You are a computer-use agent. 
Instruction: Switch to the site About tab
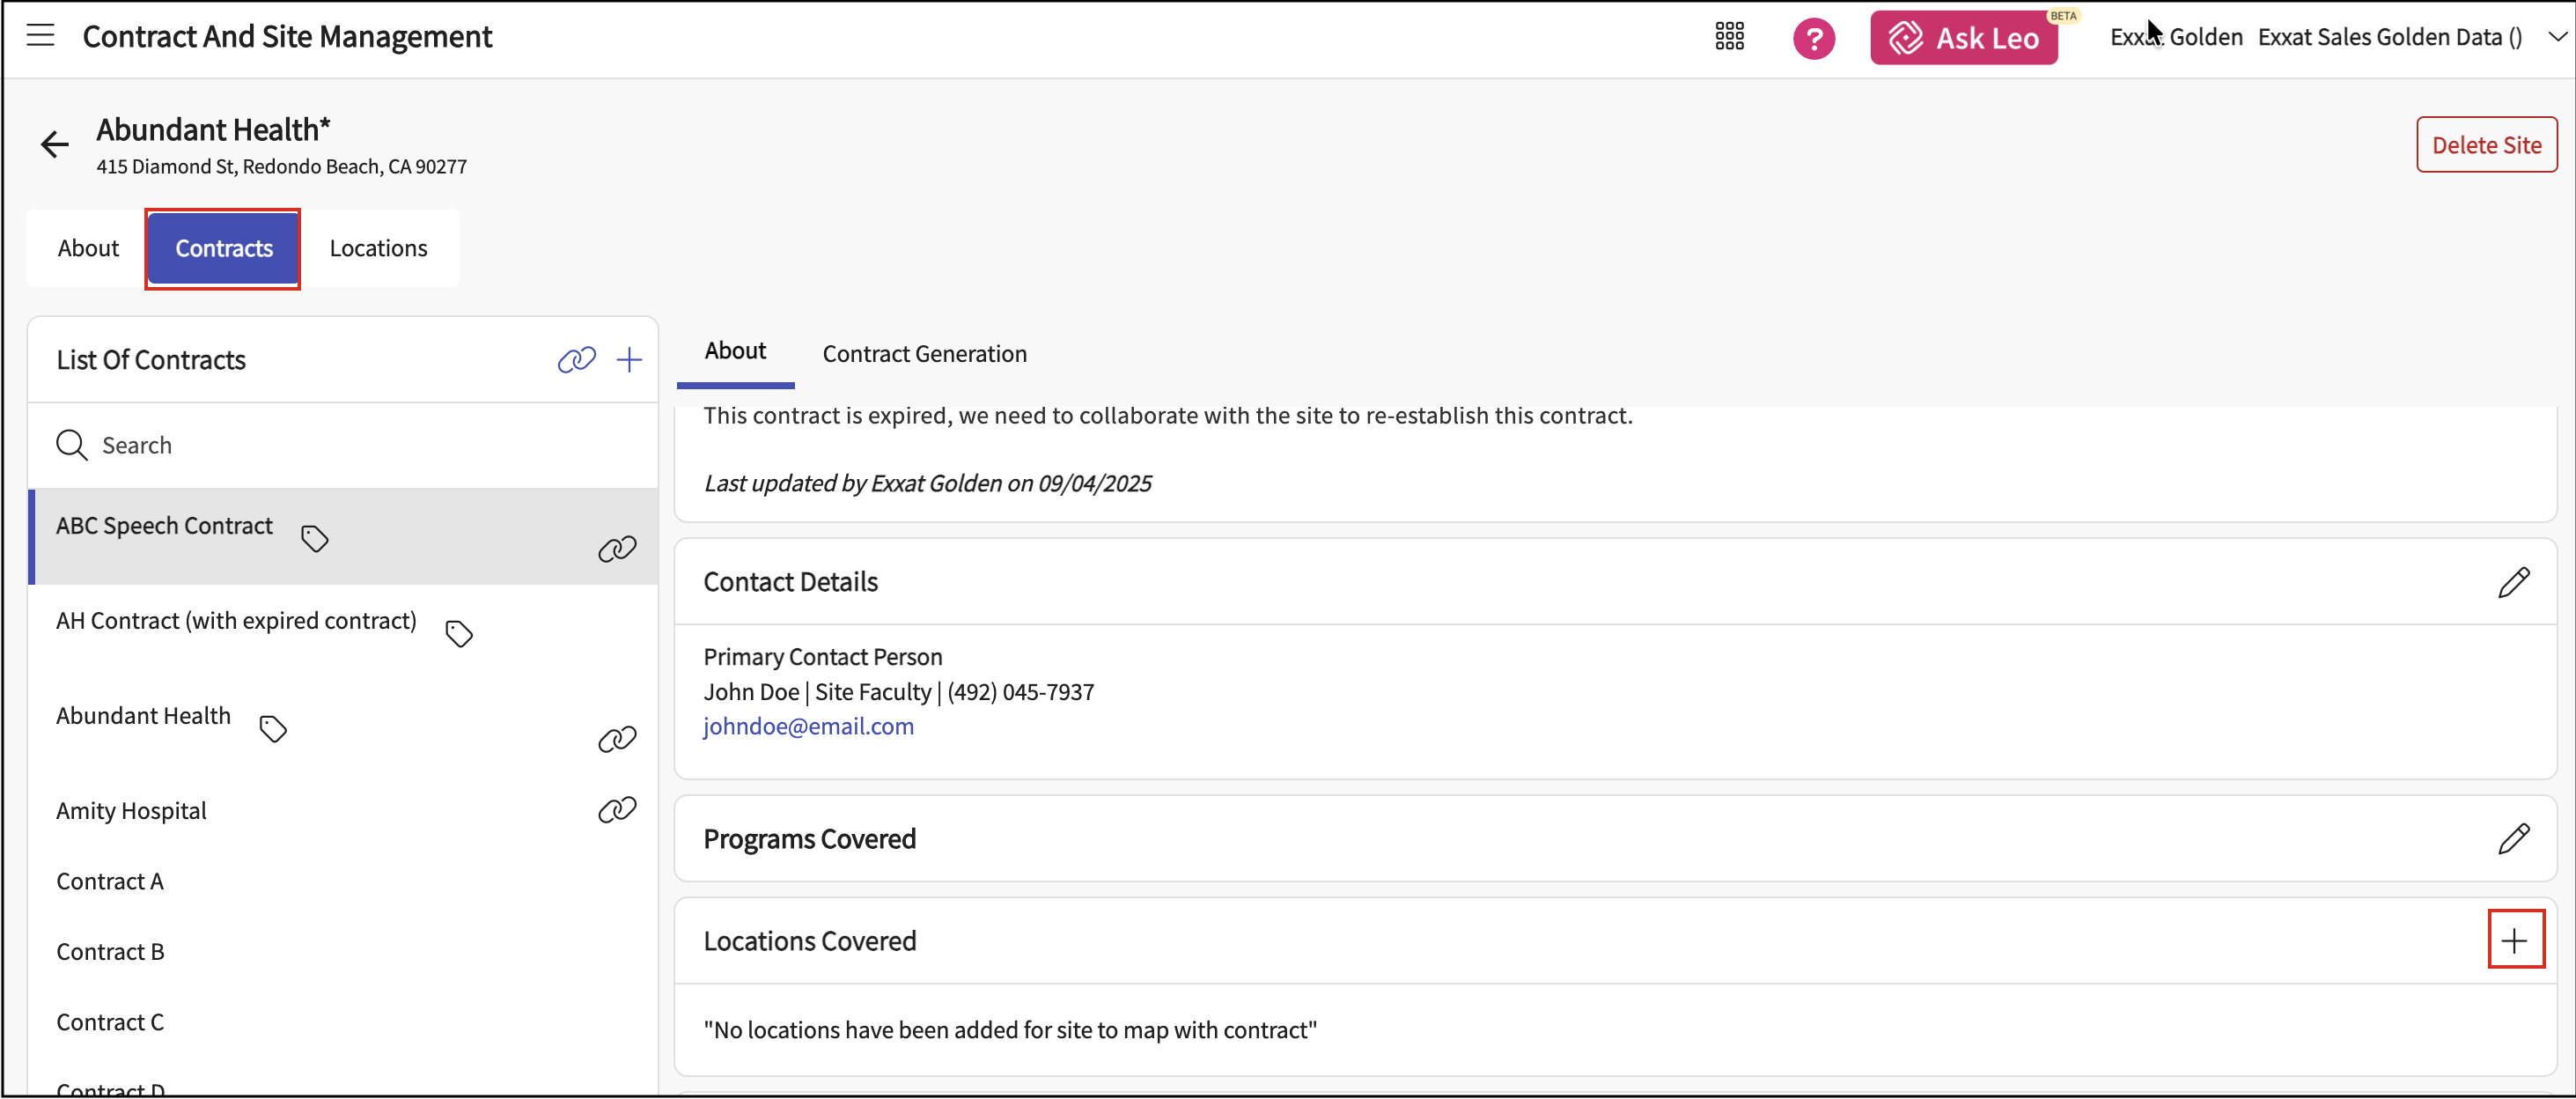pos(88,248)
